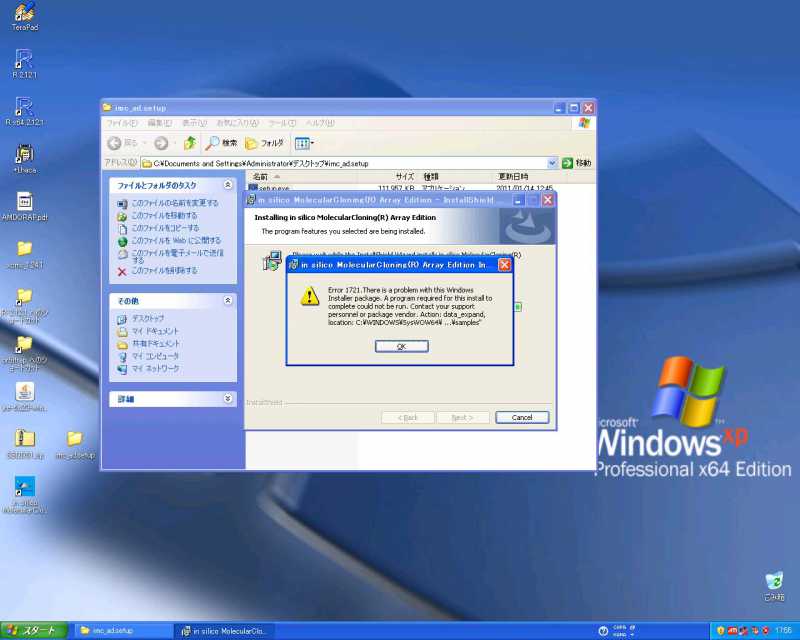
Task: Click the installer computer icon in wizard
Action: tap(272, 261)
